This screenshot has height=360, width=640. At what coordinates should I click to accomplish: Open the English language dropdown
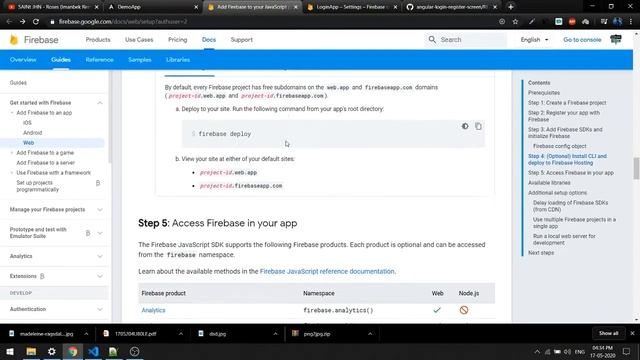coord(534,40)
